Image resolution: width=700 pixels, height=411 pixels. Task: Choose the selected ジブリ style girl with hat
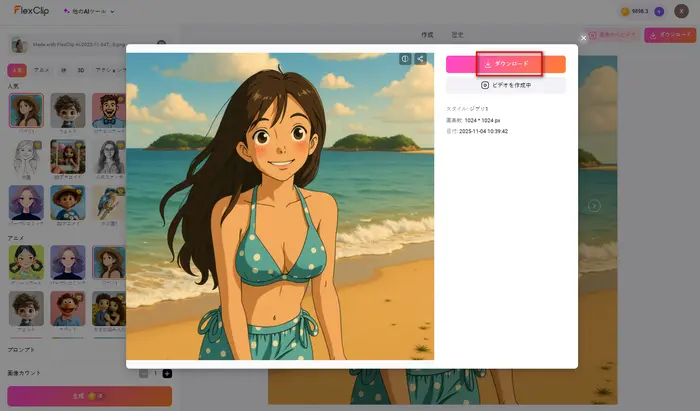point(26,110)
